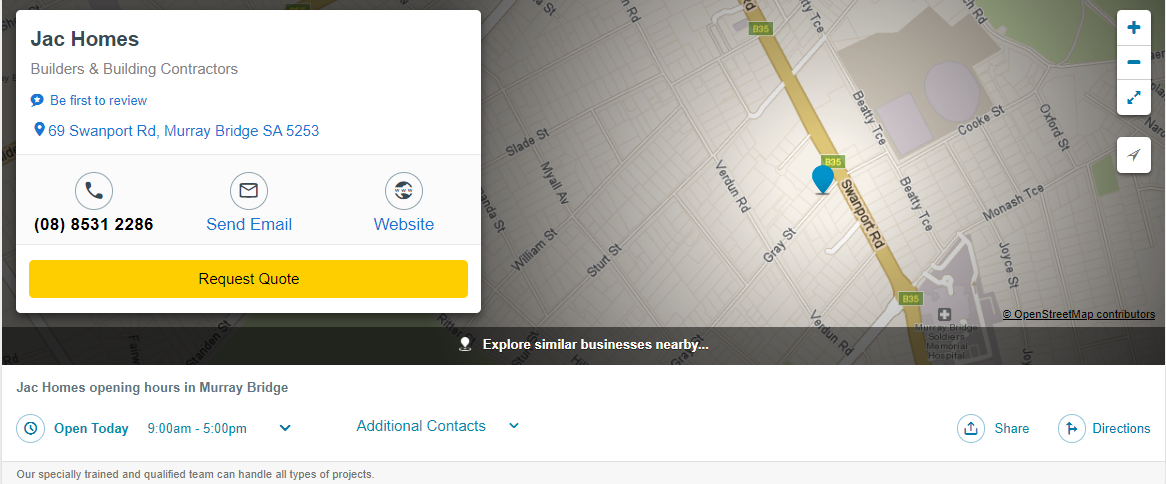Image resolution: width=1166 pixels, height=484 pixels.
Task: Click the Directions label
Action: point(1121,428)
